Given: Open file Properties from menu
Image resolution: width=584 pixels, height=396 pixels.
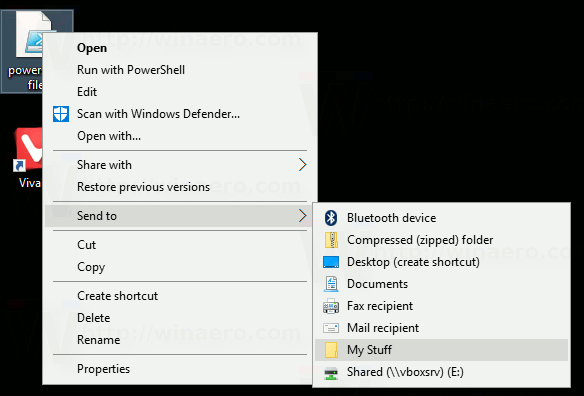Looking at the screenshot, I should point(104,369).
